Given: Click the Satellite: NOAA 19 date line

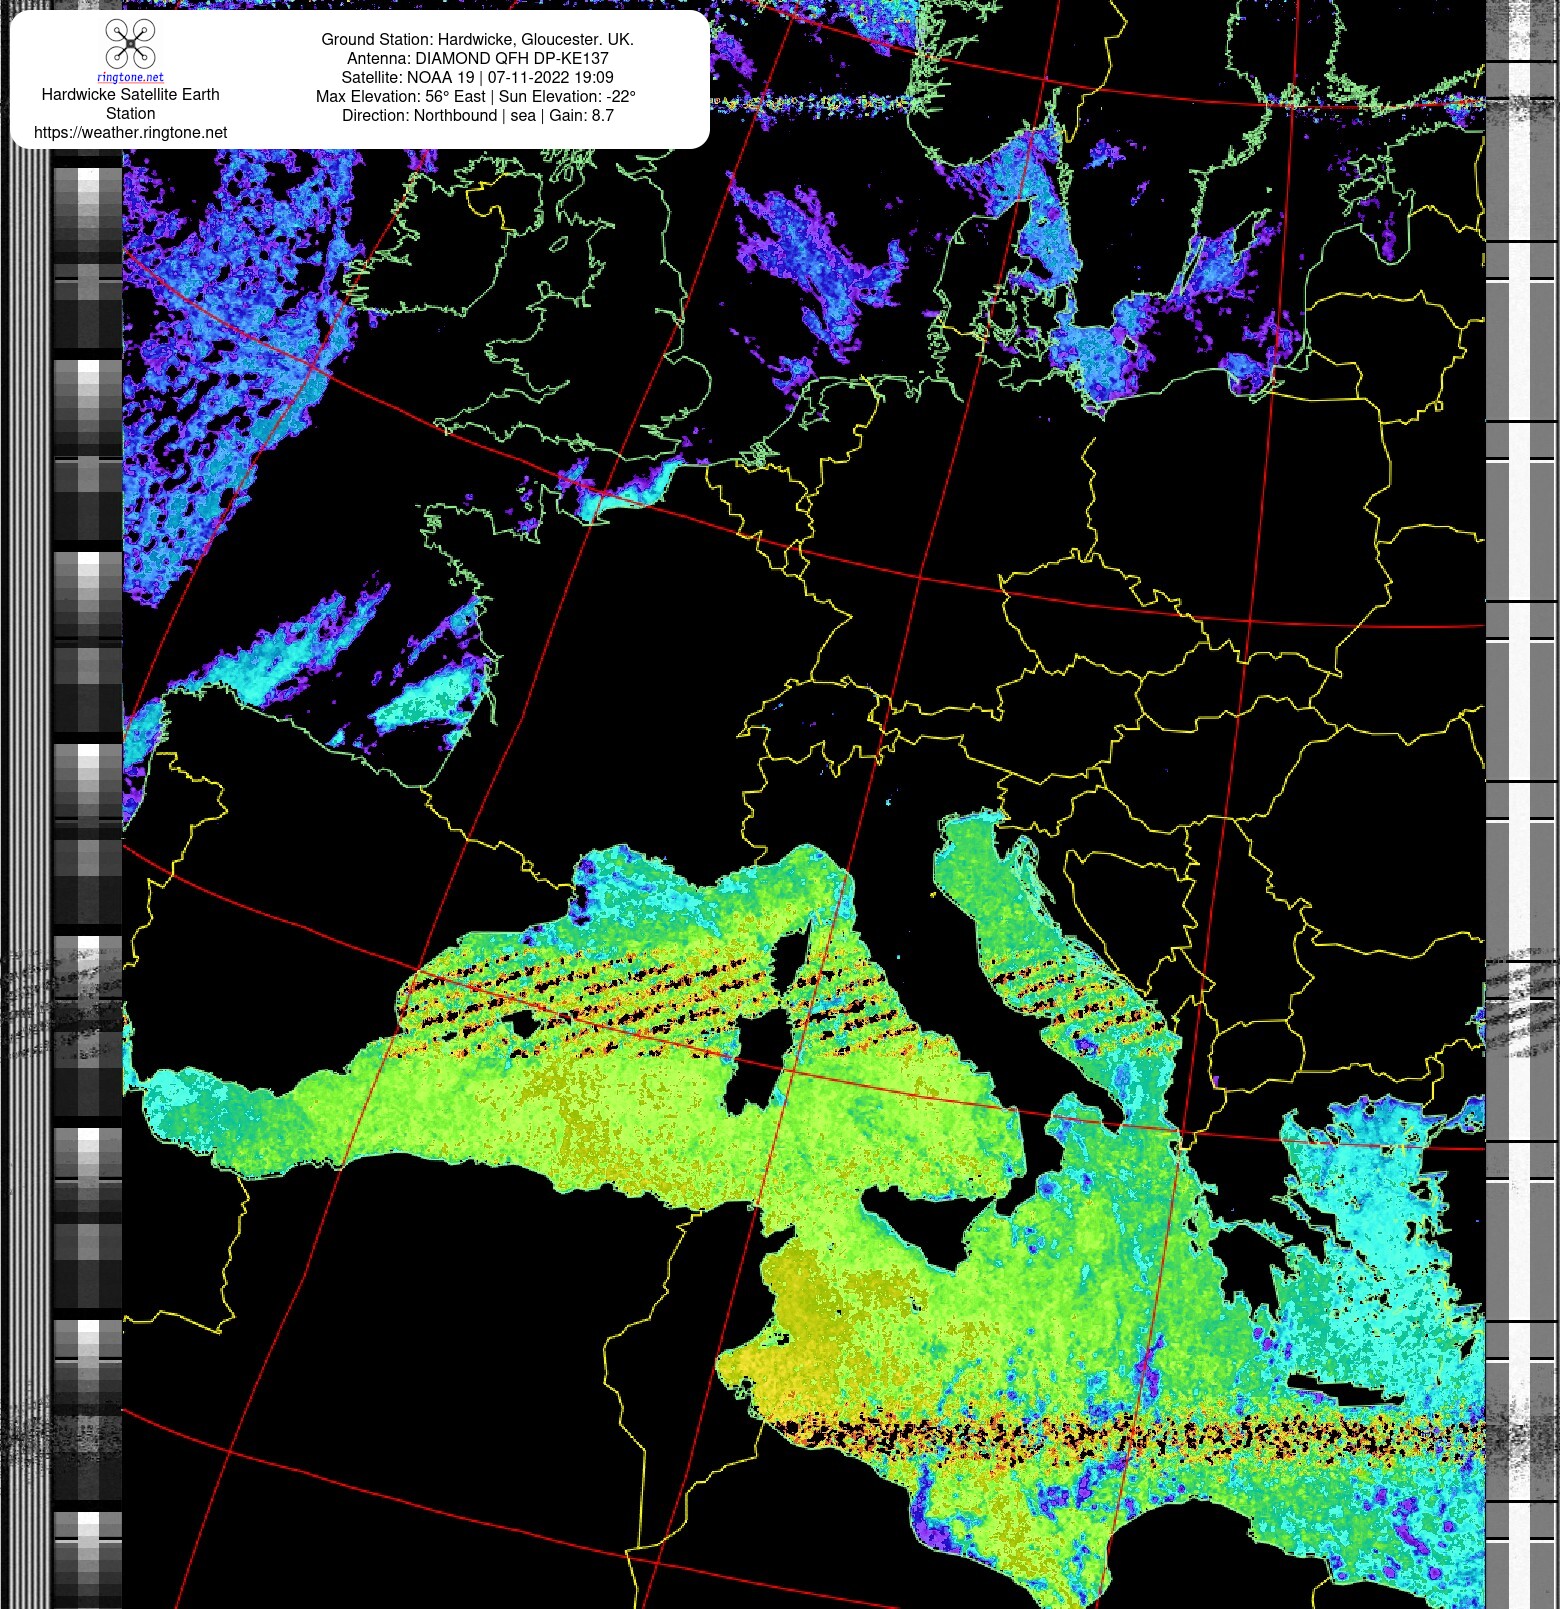Looking at the screenshot, I should [477, 77].
